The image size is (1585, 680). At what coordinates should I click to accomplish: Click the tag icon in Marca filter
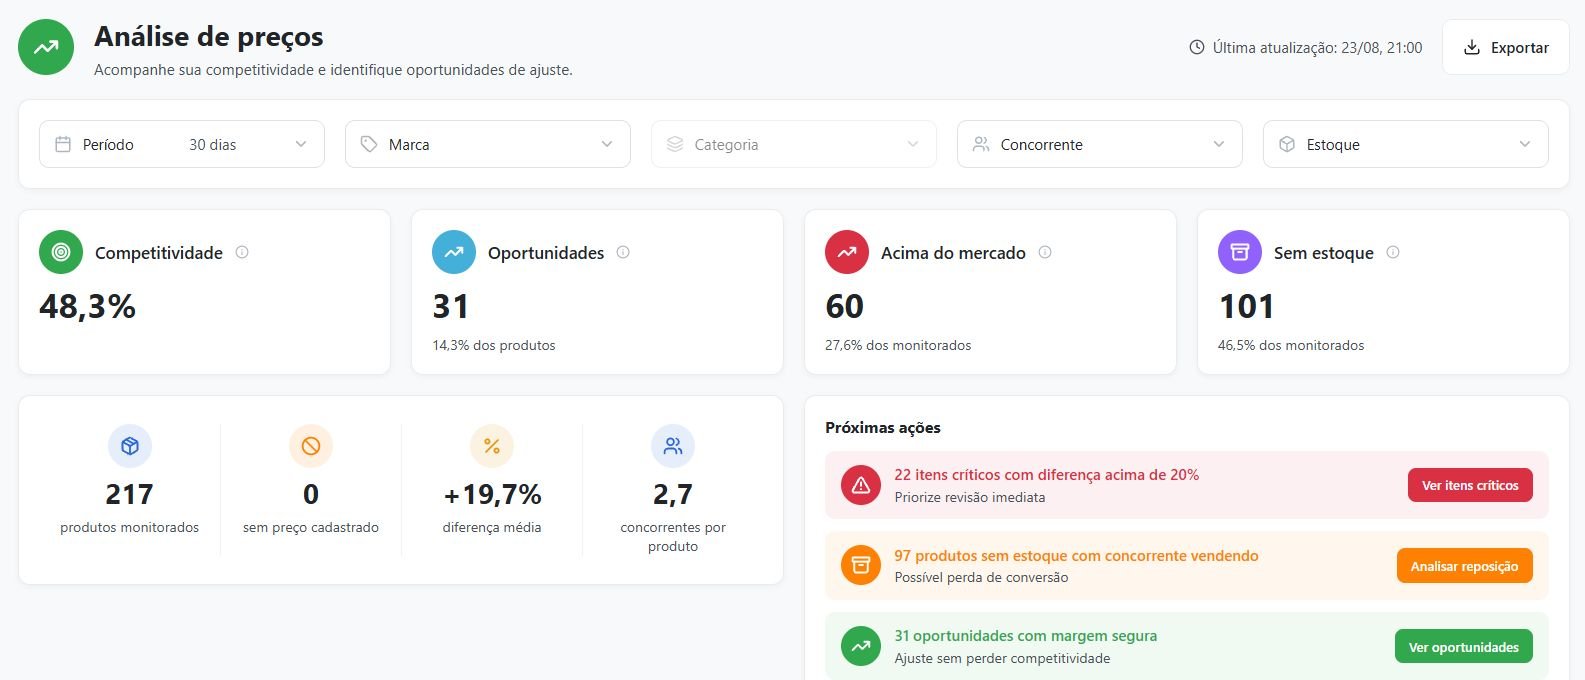click(369, 144)
